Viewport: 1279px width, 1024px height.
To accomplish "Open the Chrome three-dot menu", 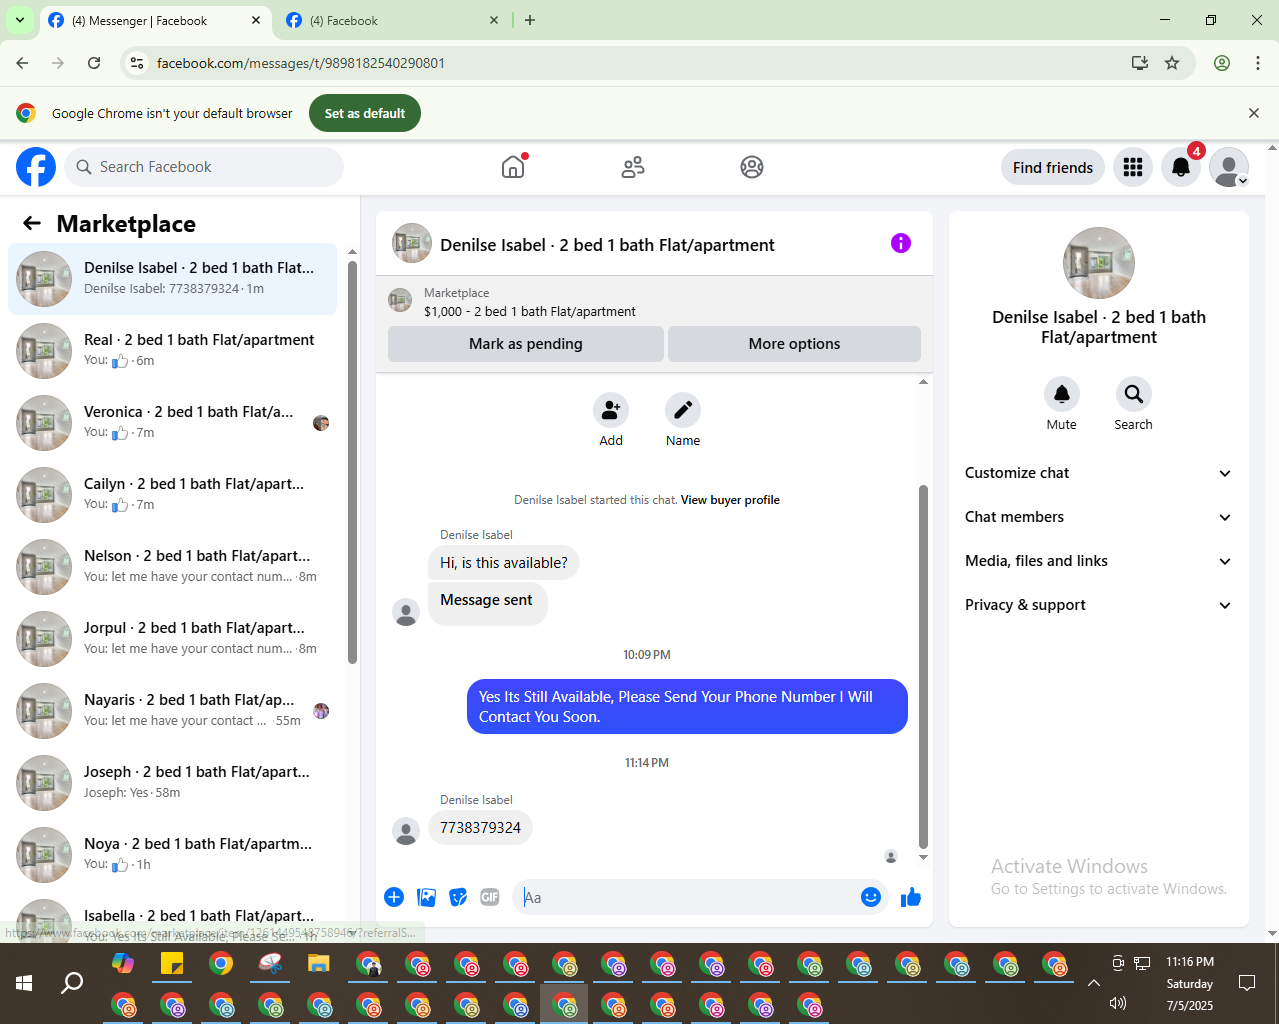I will pos(1258,63).
